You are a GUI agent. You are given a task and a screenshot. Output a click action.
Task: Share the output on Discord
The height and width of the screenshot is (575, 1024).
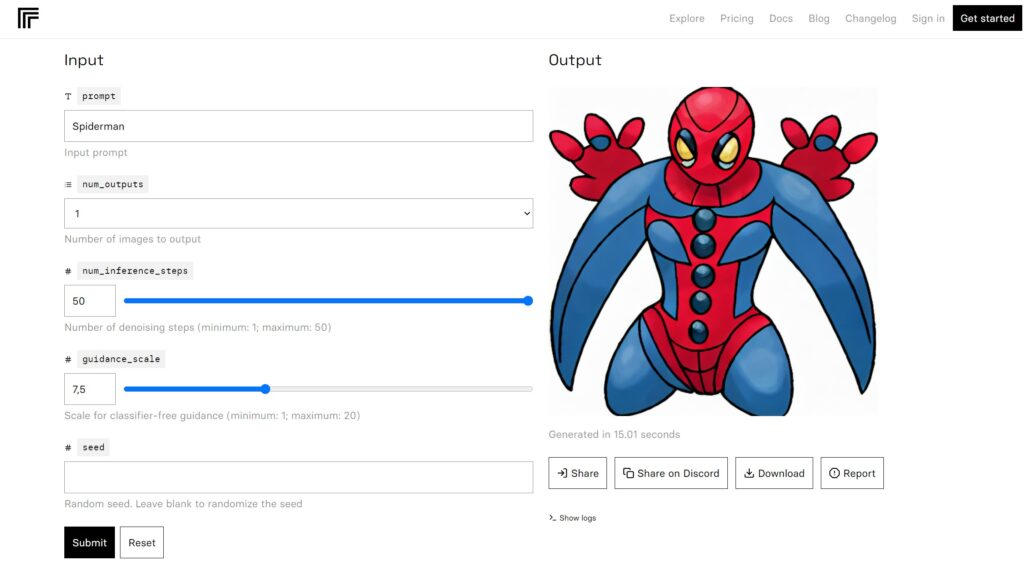coord(671,473)
